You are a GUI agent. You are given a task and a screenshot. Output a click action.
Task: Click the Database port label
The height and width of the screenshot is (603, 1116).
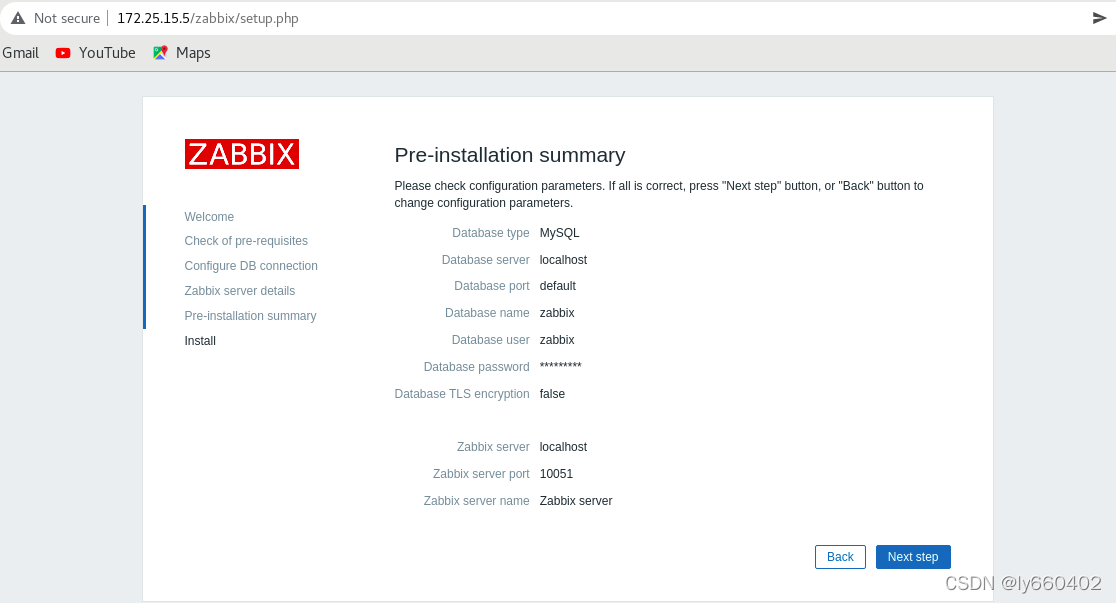492,285
